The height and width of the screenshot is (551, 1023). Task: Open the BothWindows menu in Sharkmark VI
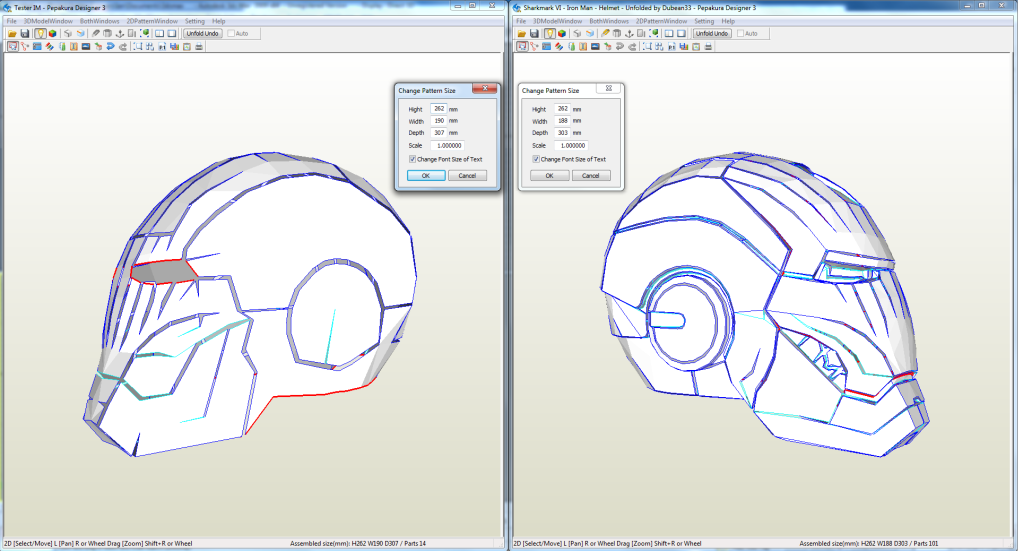pos(609,21)
